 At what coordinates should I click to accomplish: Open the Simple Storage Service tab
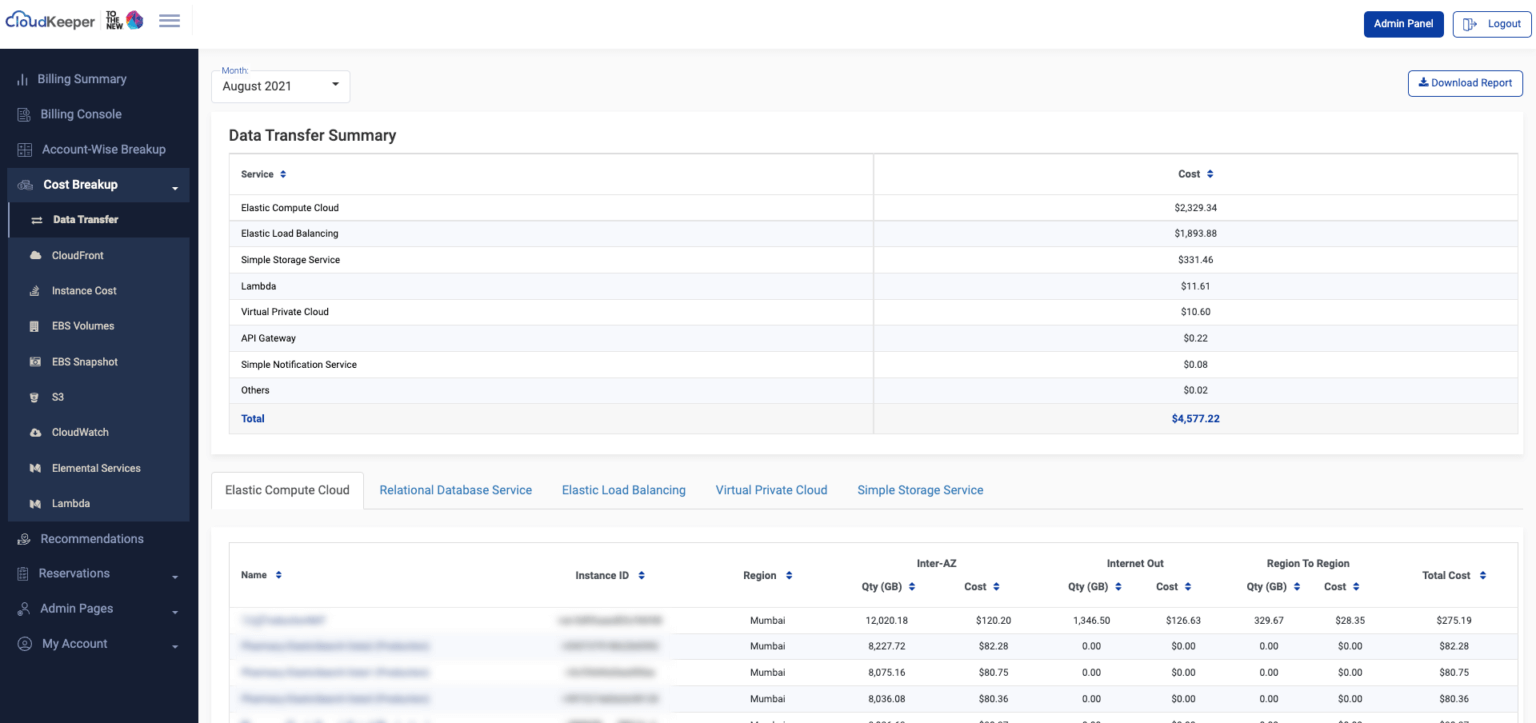pos(919,490)
